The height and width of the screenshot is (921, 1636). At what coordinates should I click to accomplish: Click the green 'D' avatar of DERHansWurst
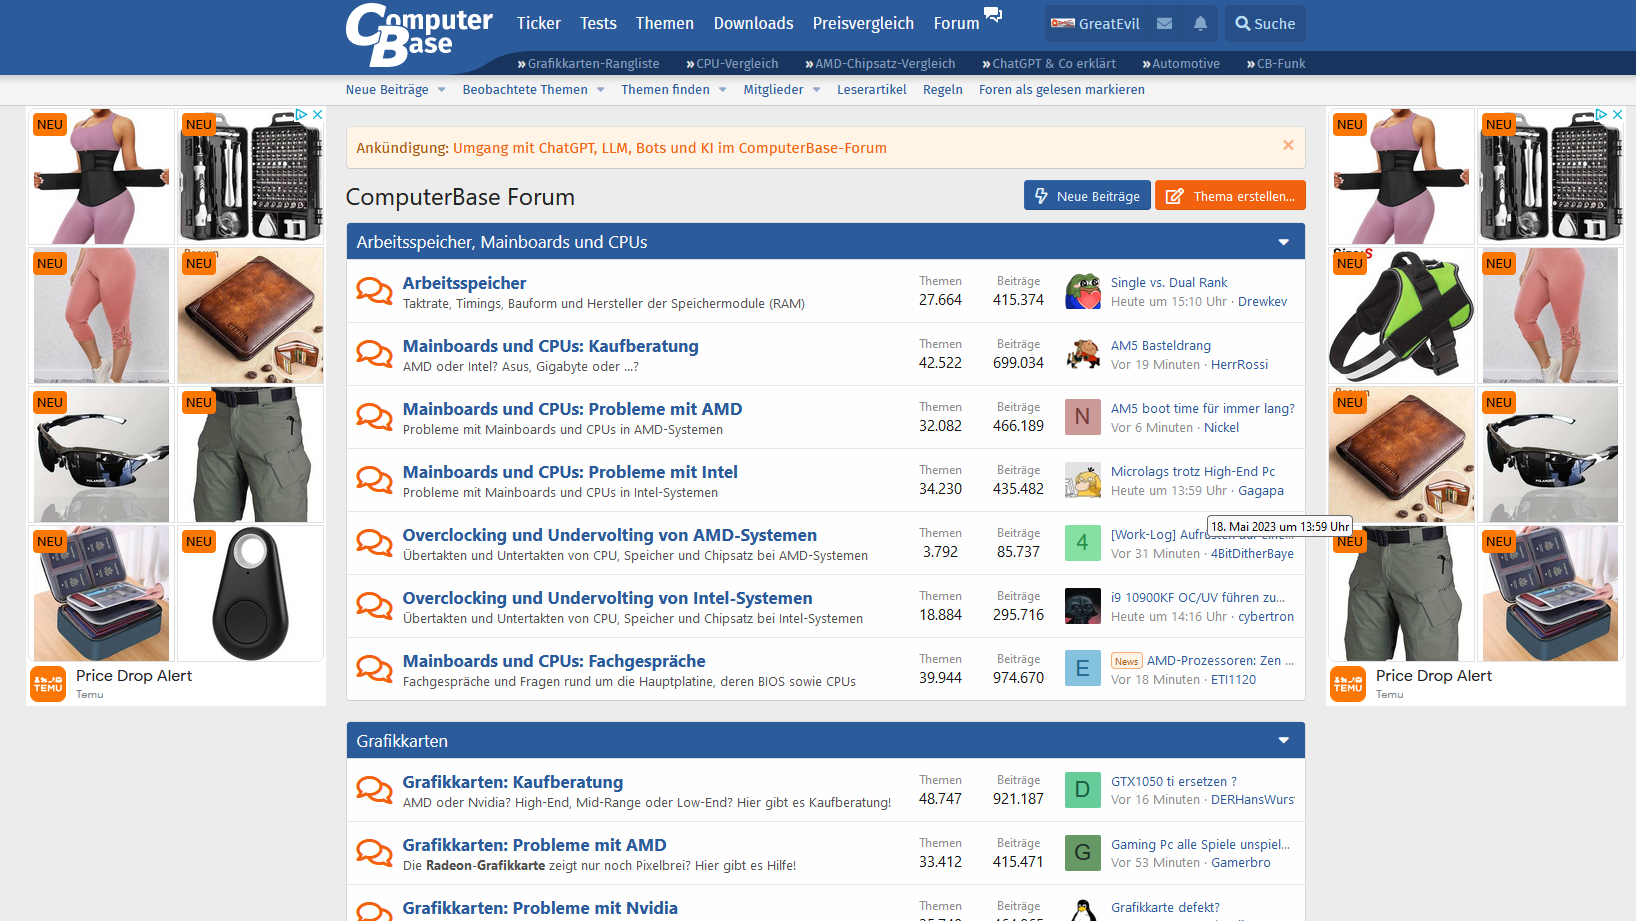pyautogui.click(x=1082, y=790)
